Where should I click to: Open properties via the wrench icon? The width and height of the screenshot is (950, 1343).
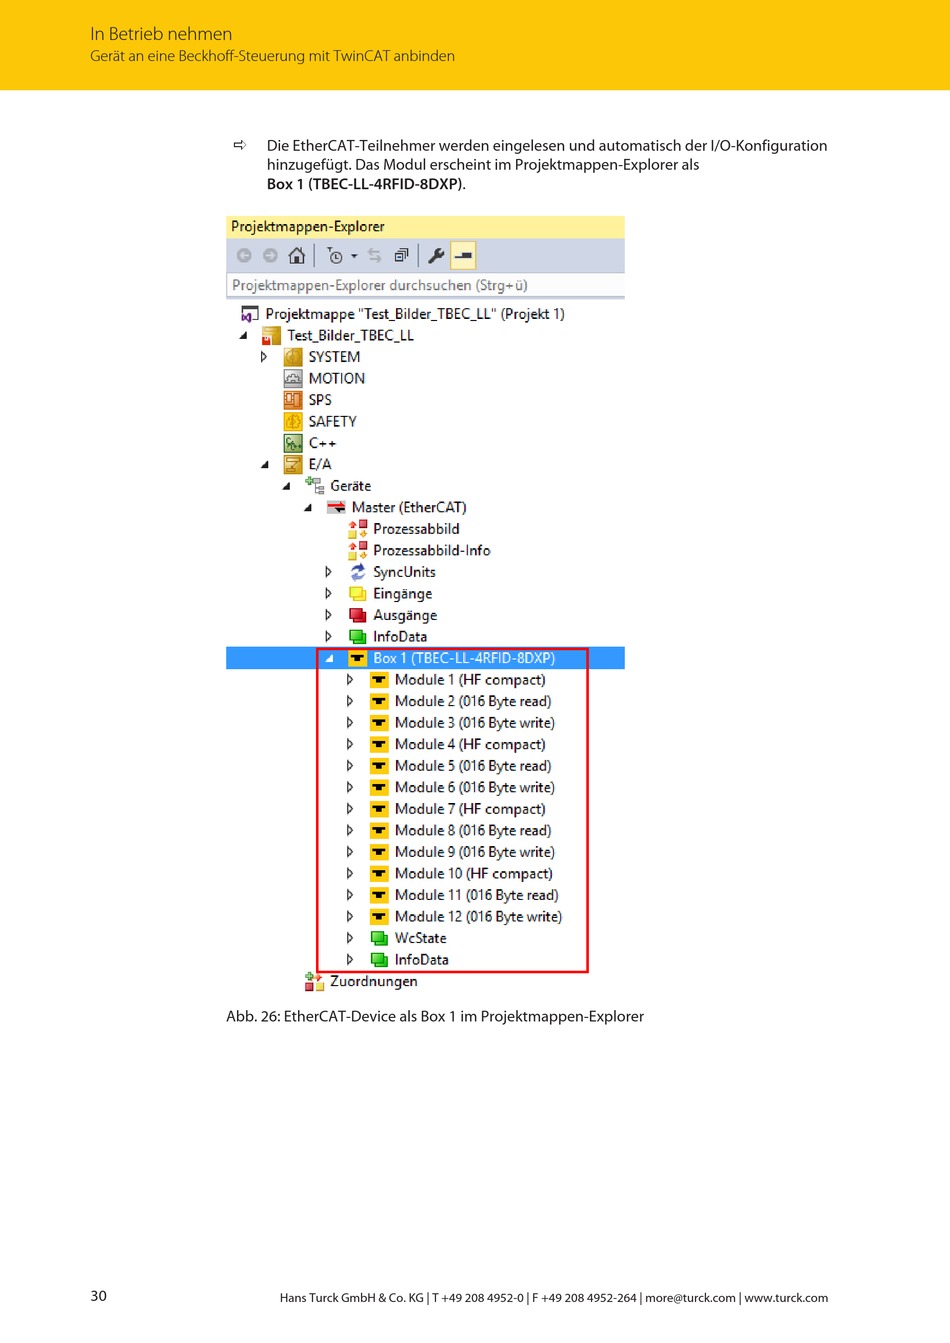pyautogui.click(x=436, y=256)
